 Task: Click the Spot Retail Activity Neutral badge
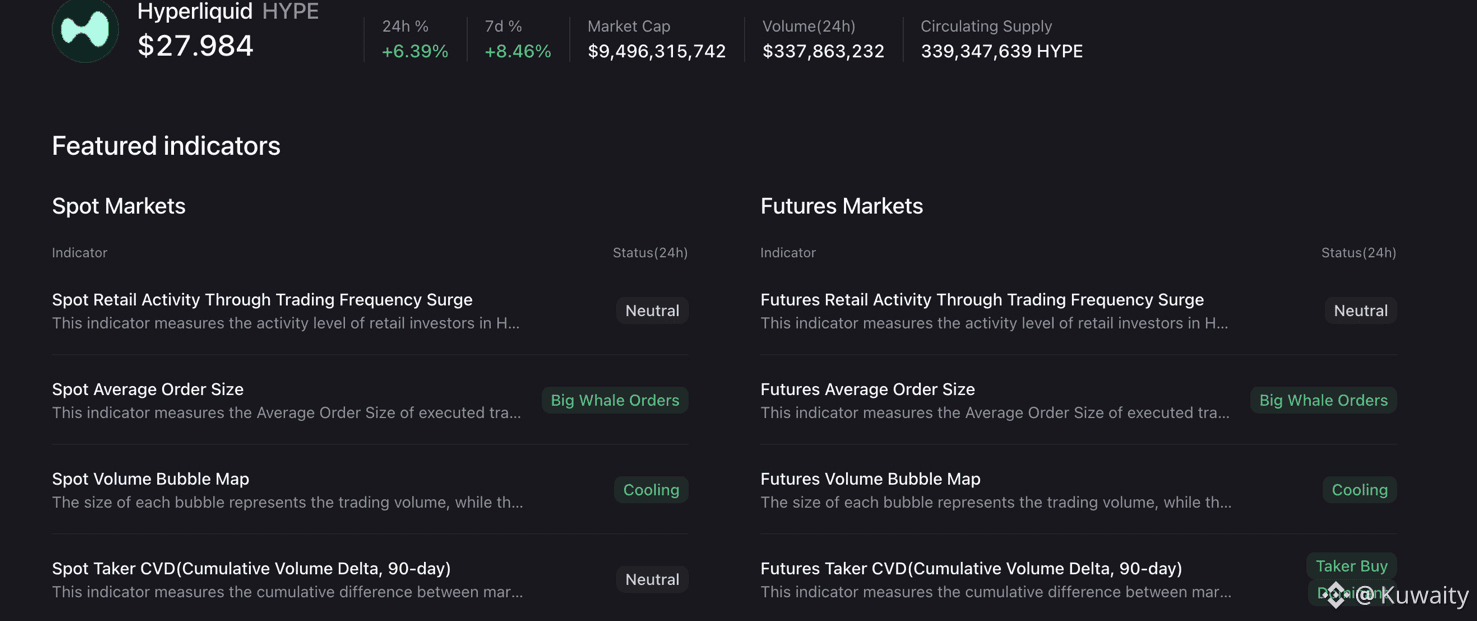click(652, 311)
